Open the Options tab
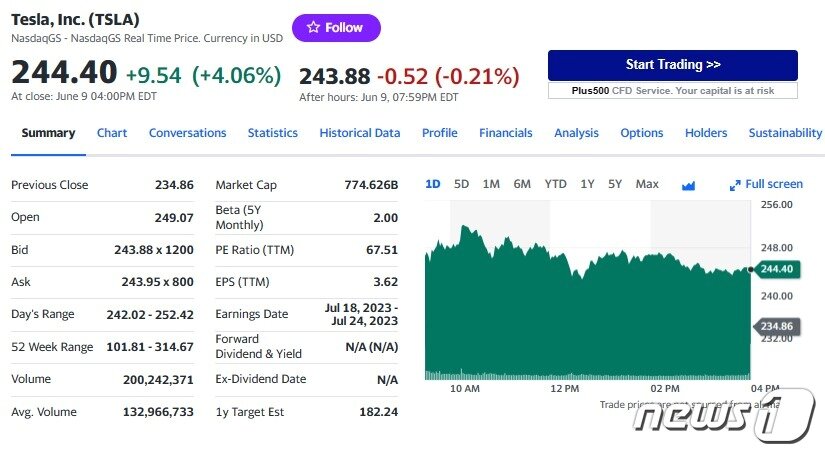Screen dimensions: 825x455 (641, 133)
